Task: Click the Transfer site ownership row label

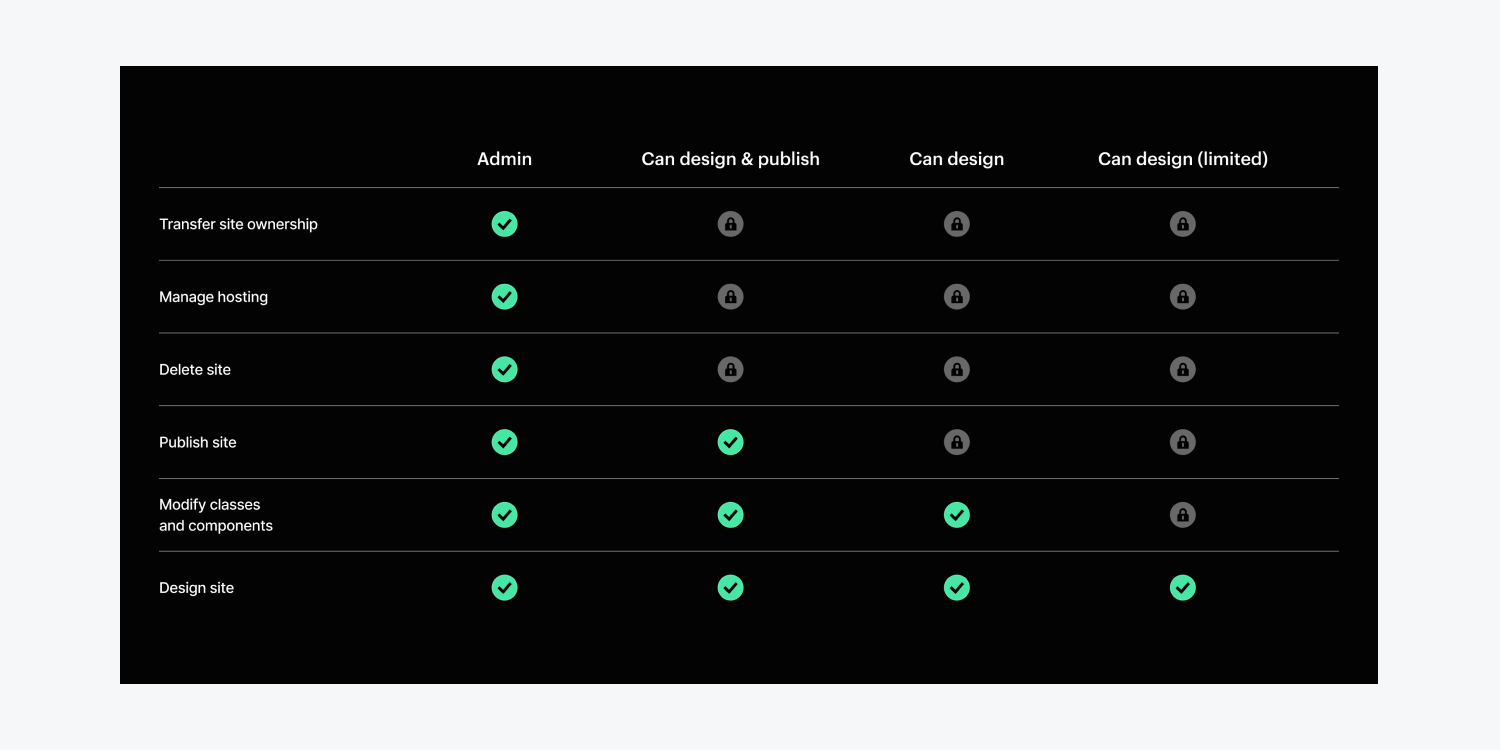Action: (238, 224)
